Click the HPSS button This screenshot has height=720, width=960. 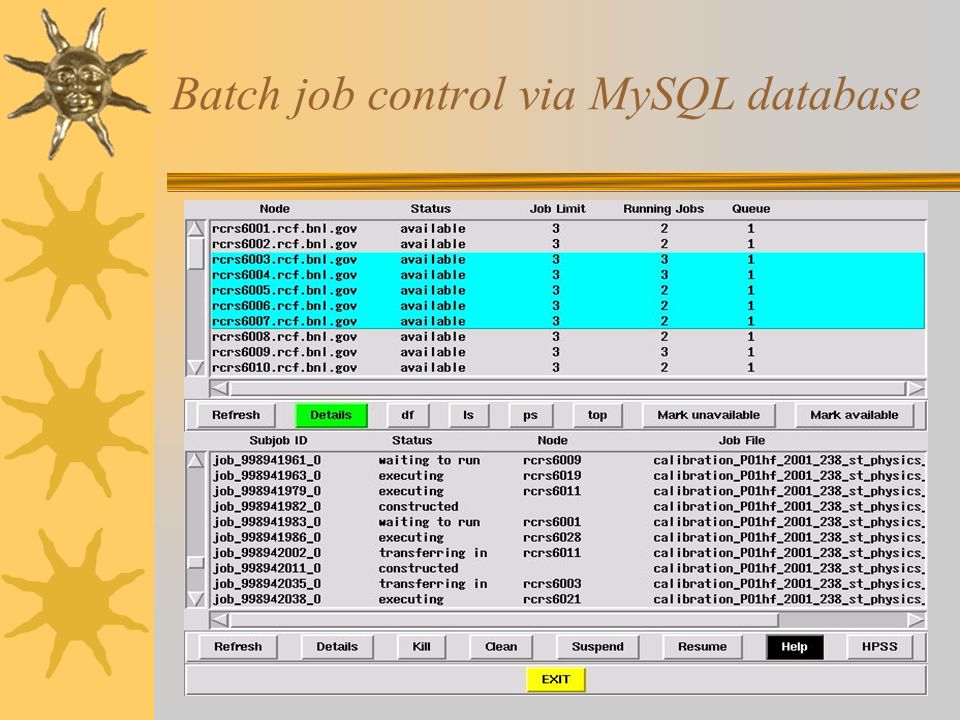point(879,647)
